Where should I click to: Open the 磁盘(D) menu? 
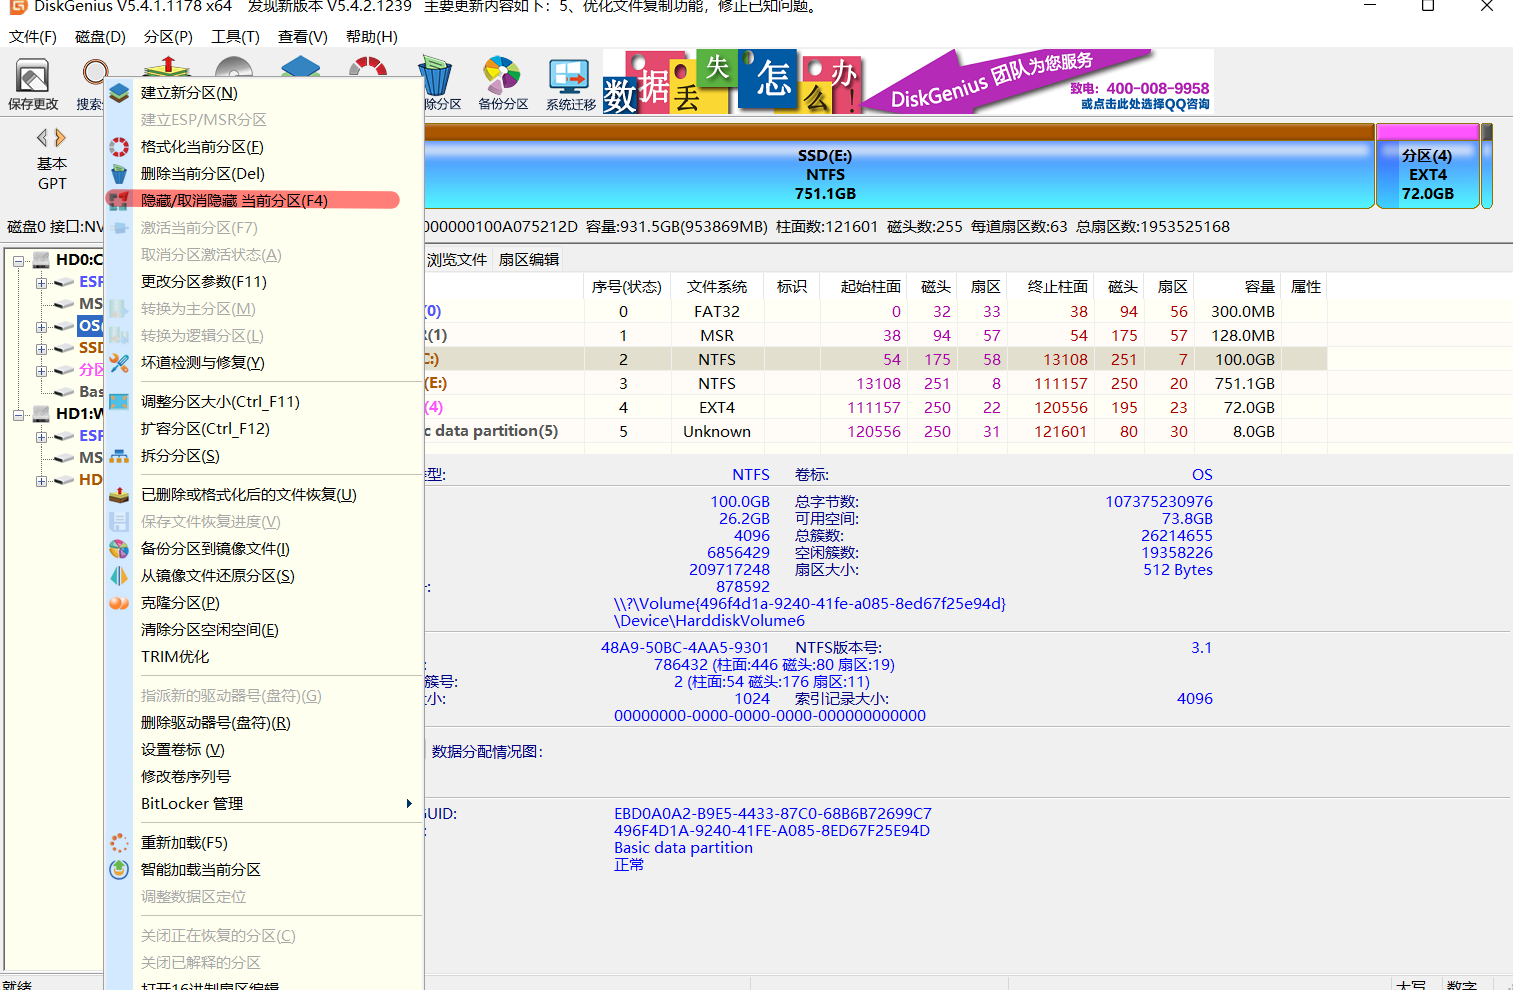pos(100,37)
